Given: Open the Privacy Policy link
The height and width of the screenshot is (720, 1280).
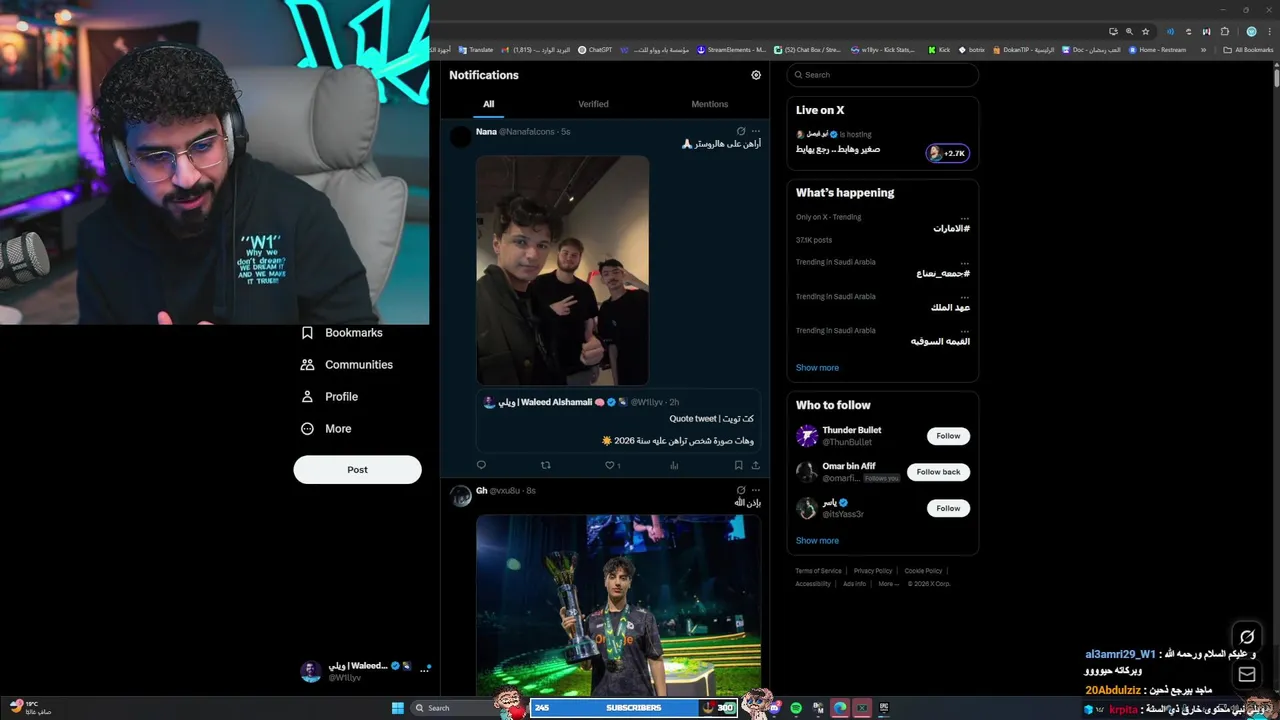Looking at the screenshot, I should (x=873, y=571).
